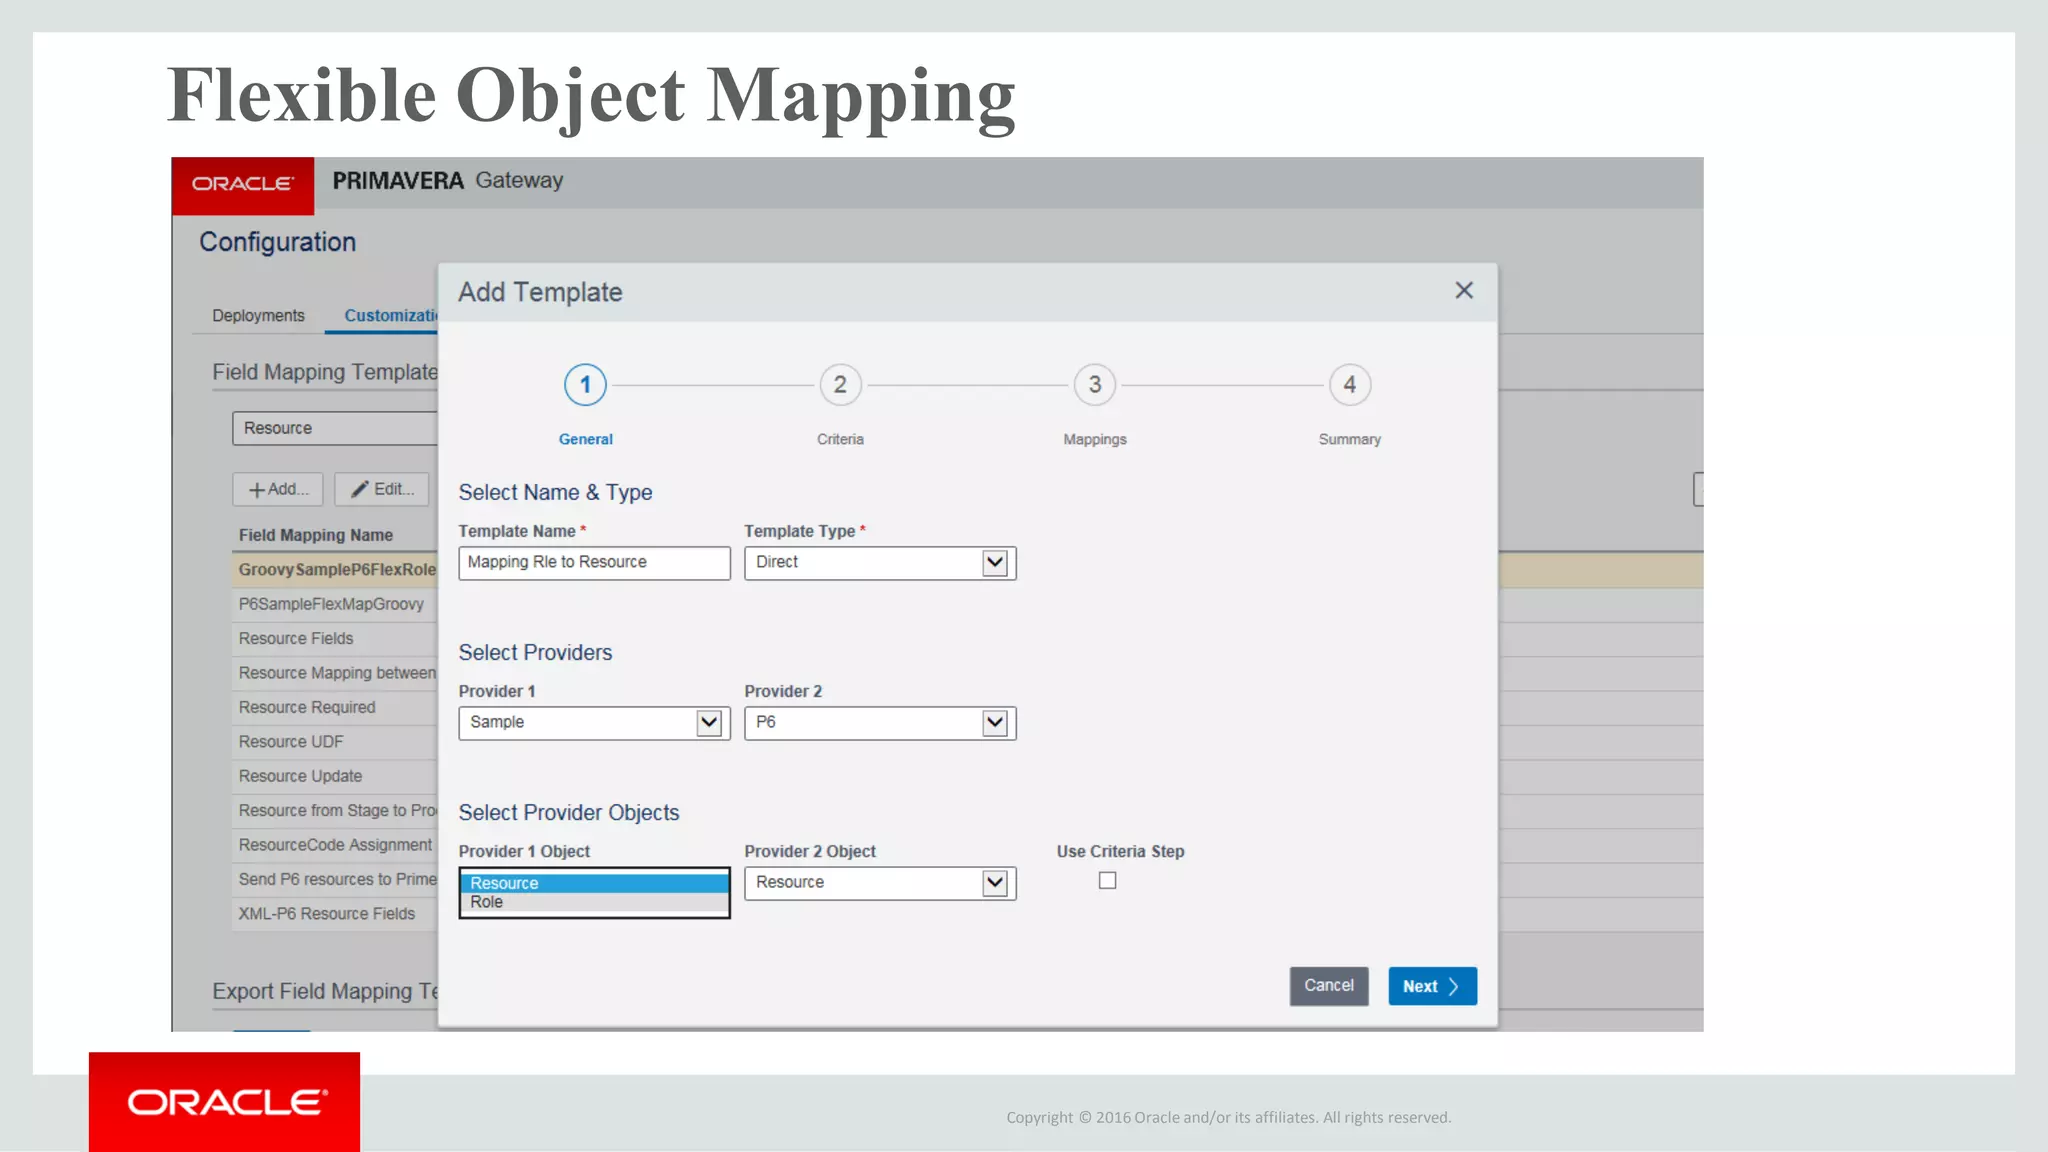Viewport: 2048px width, 1152px height.
Task: Open the Resource object dropdown in background
Action: 335,428
